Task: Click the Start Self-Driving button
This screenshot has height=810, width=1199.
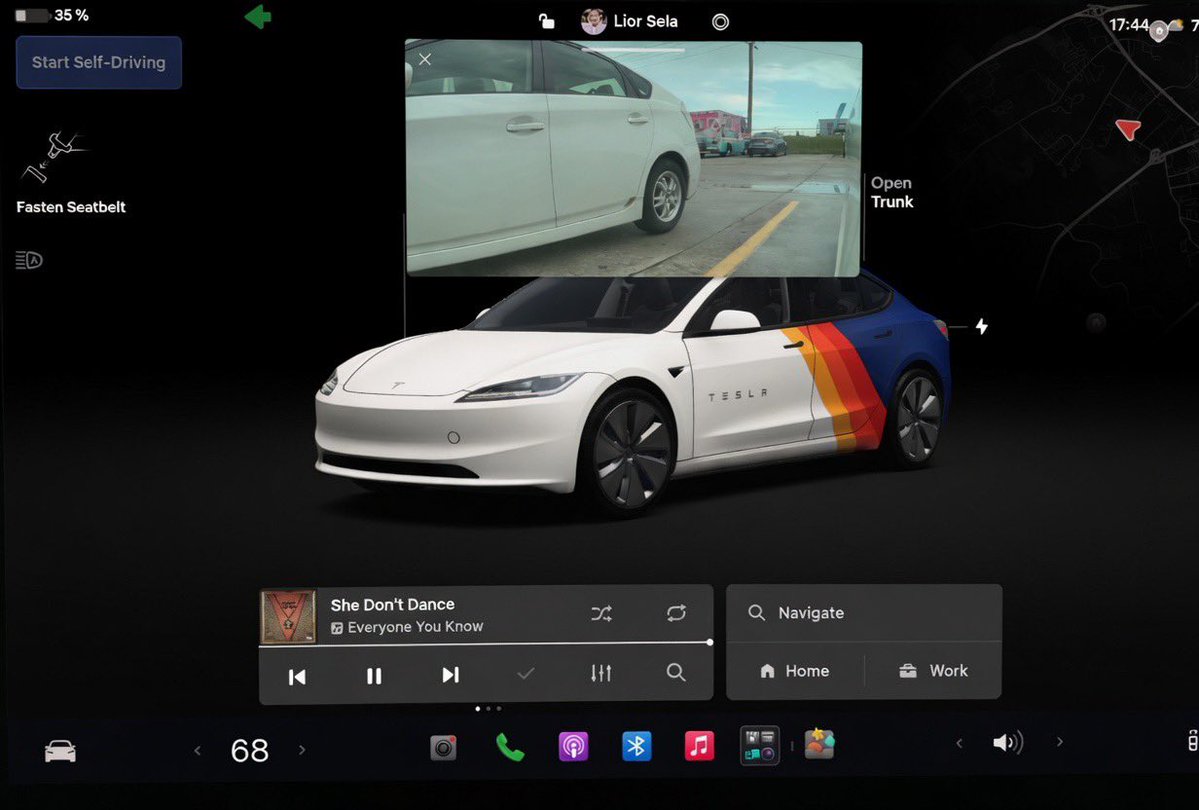Action: click(x=99, y=62)
